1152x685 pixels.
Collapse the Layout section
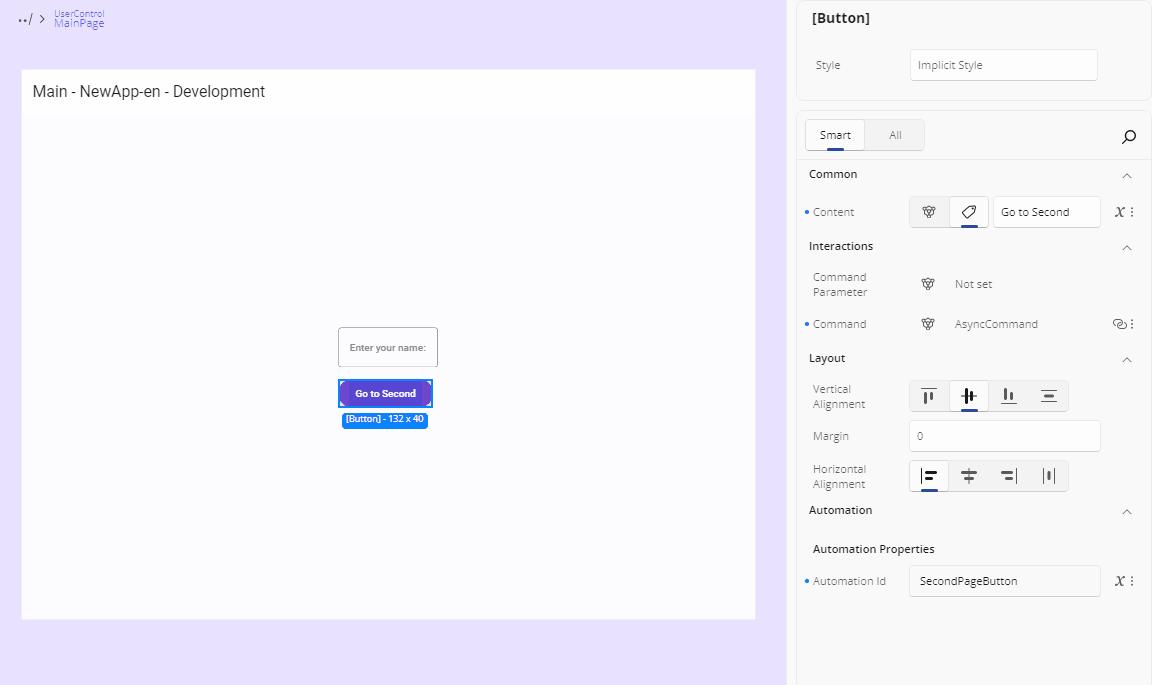[1127, 358]
